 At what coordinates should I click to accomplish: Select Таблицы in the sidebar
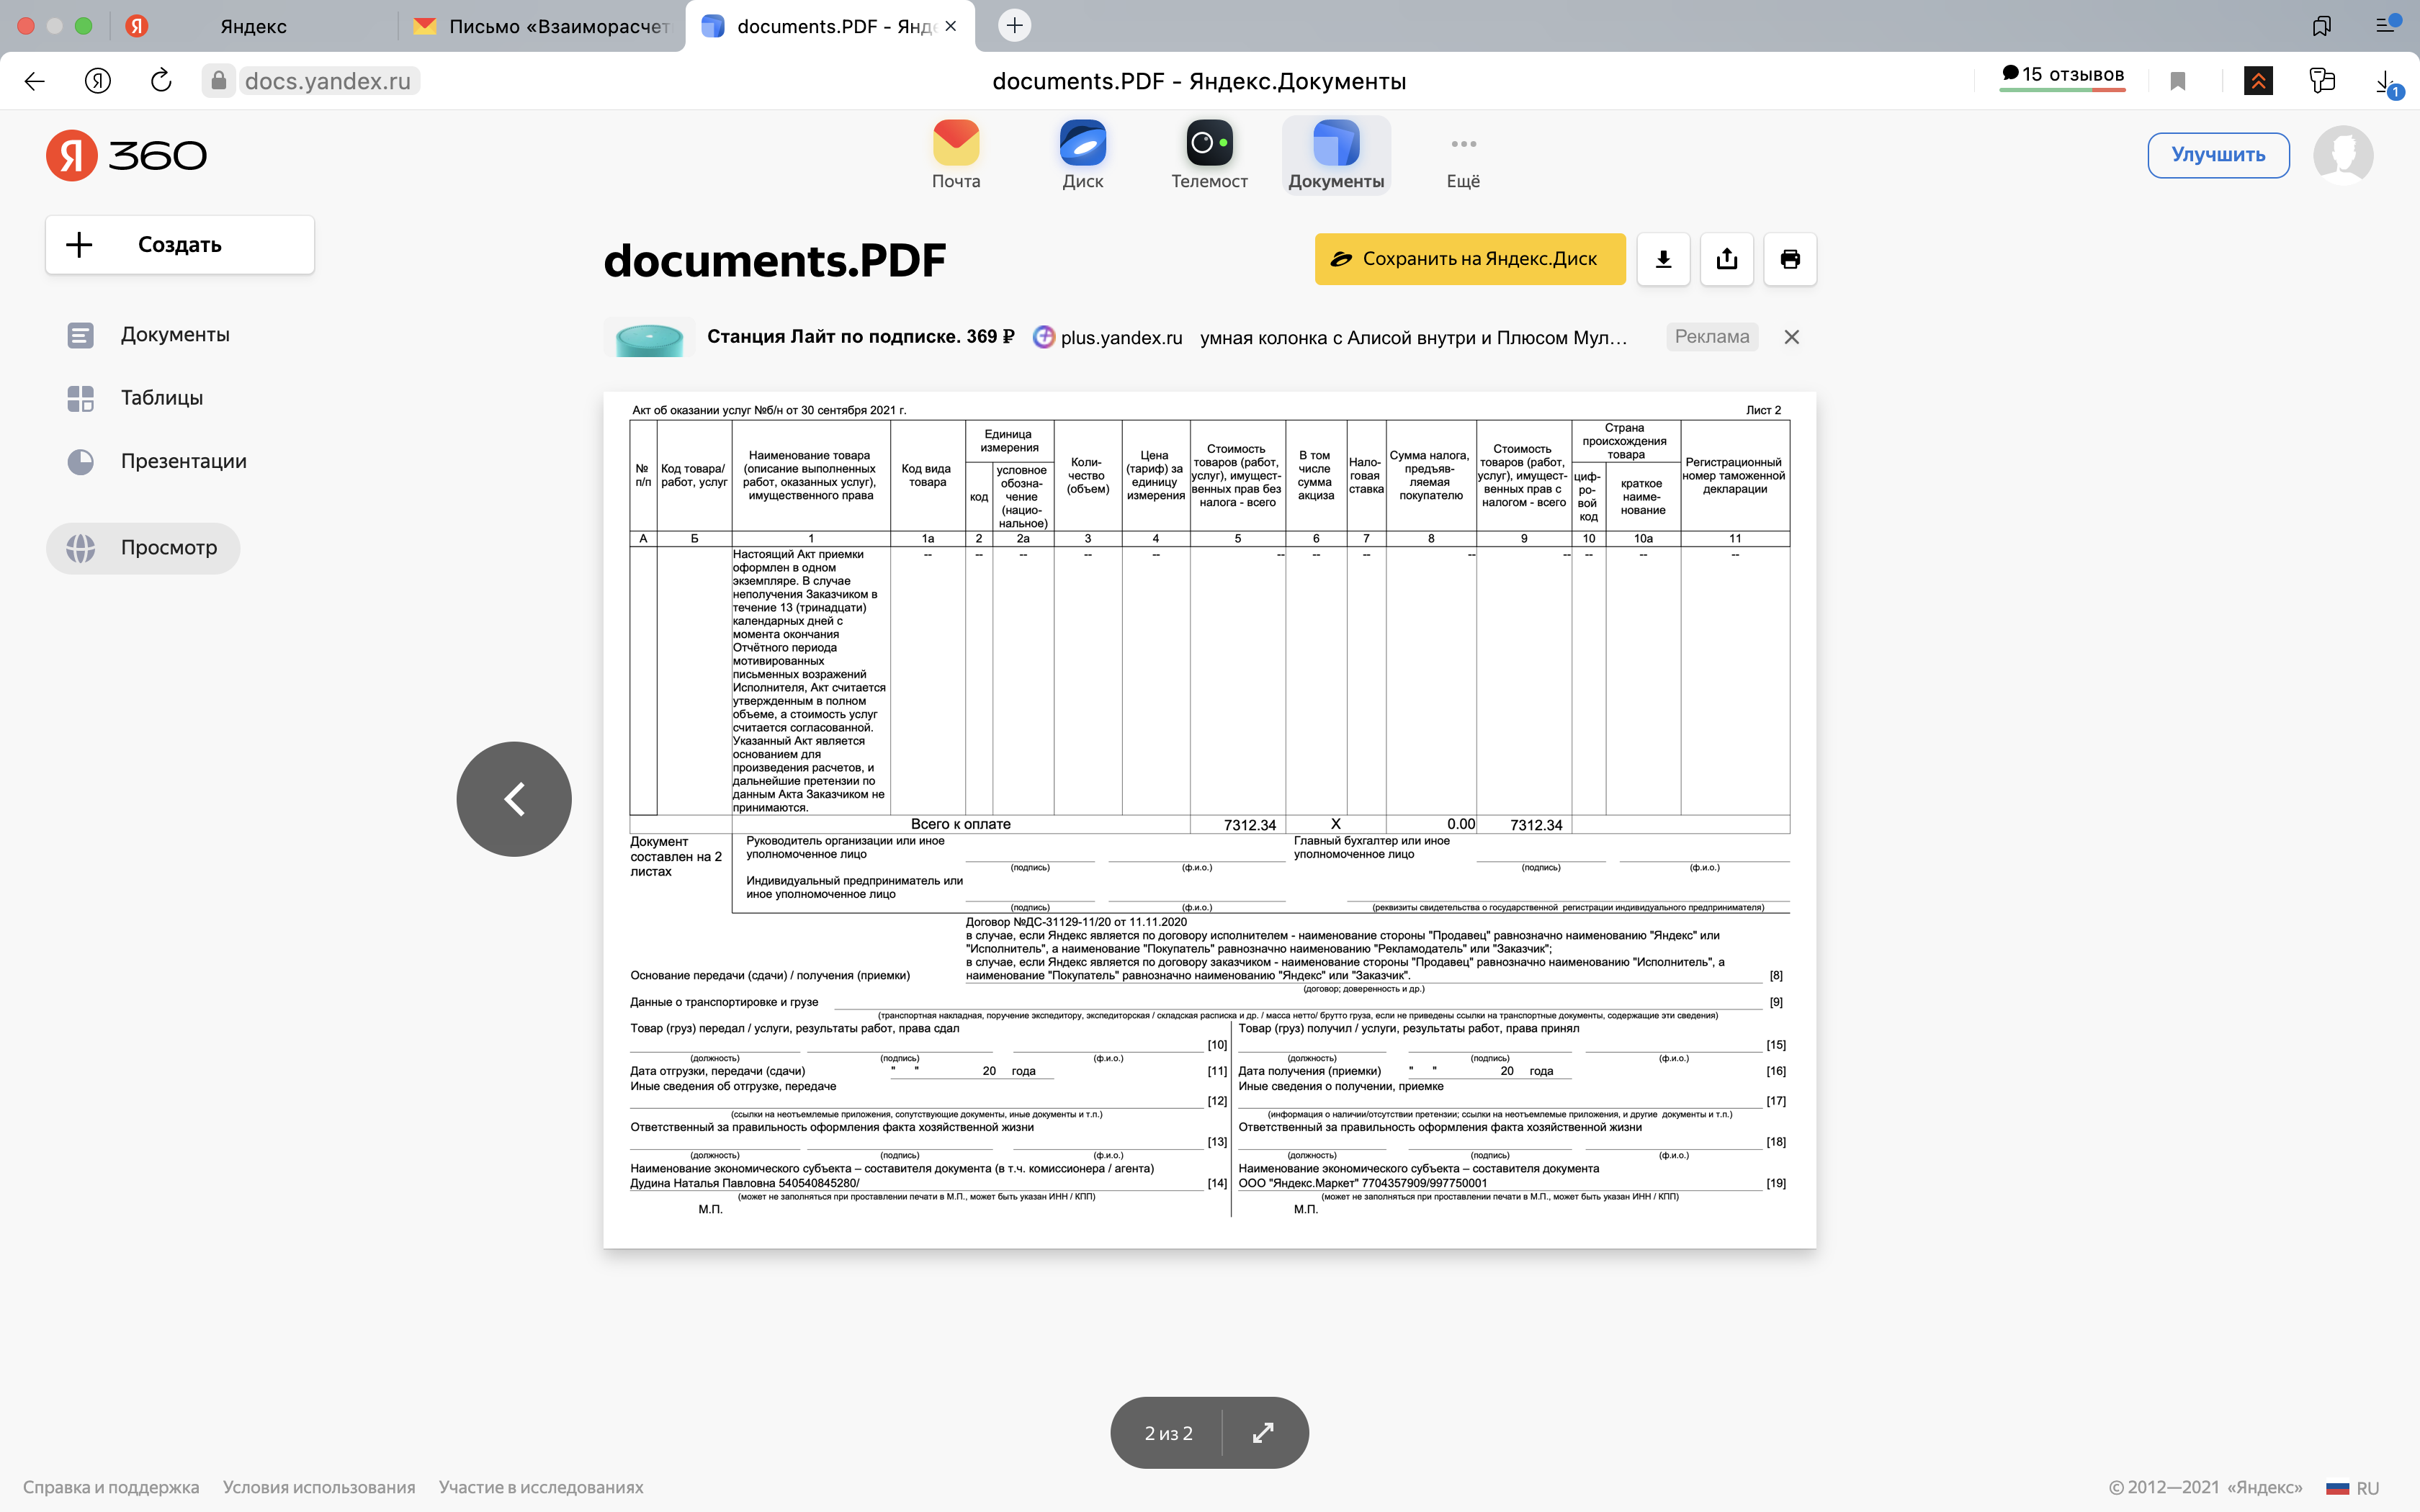click(161, 398)
